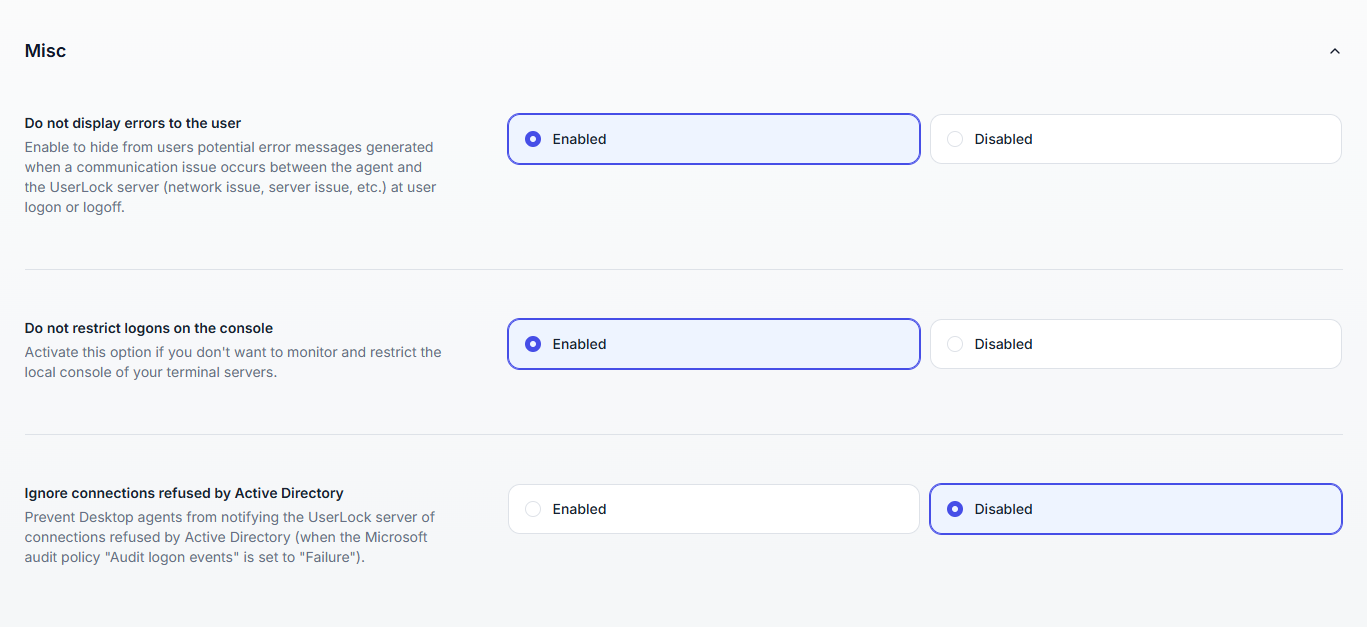The width and height of the screenshot is (1367, 627).
Task: Select Disabled radio circle for ignoring AD refusals
Action: [955, 509]
